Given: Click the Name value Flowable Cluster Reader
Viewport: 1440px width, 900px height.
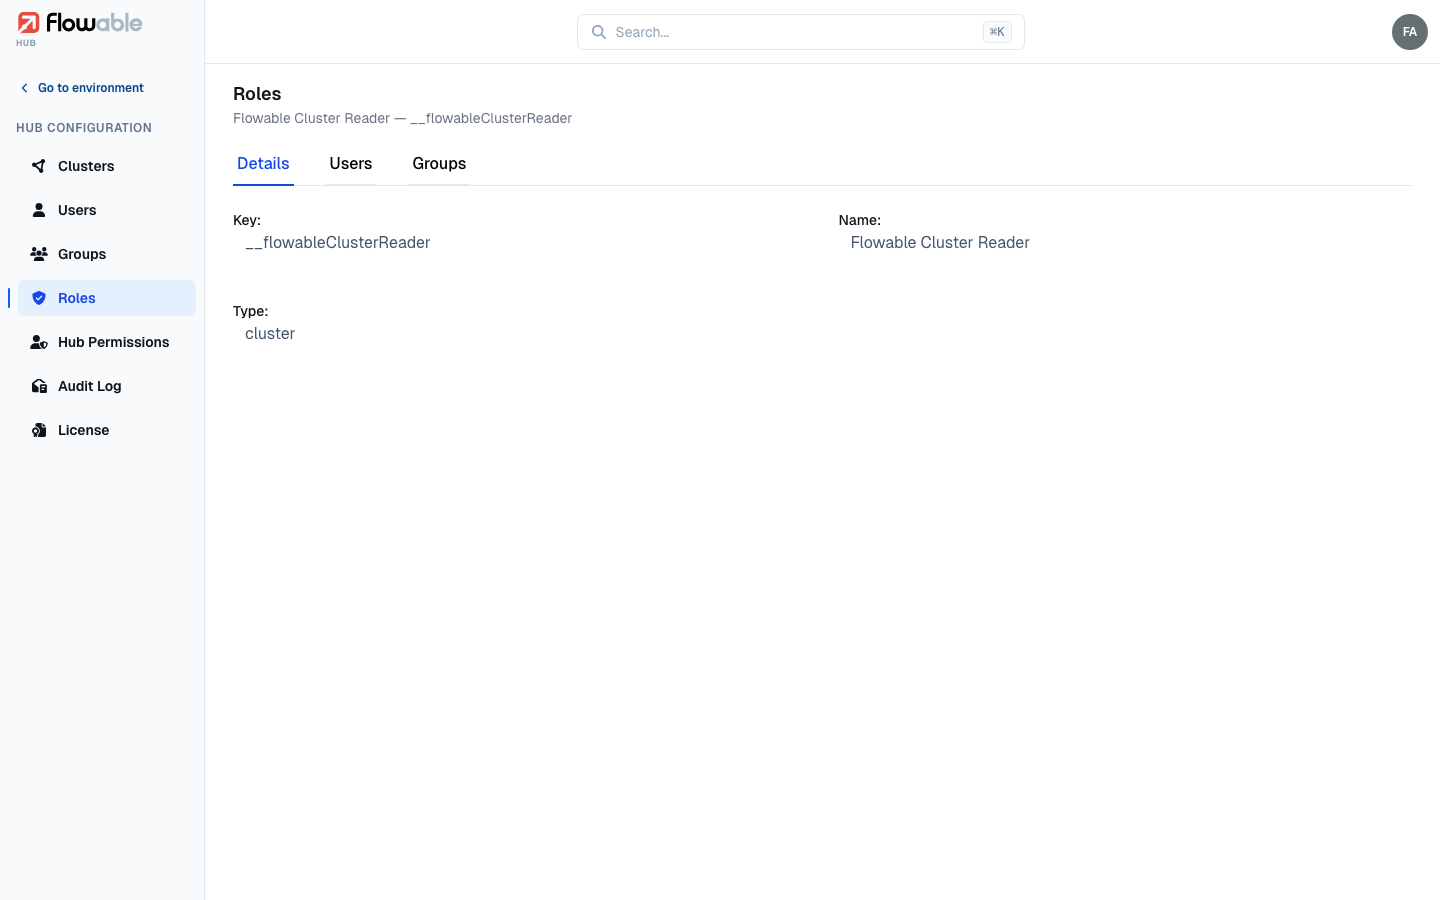Looking at the screenshot, I should (940, 243).
